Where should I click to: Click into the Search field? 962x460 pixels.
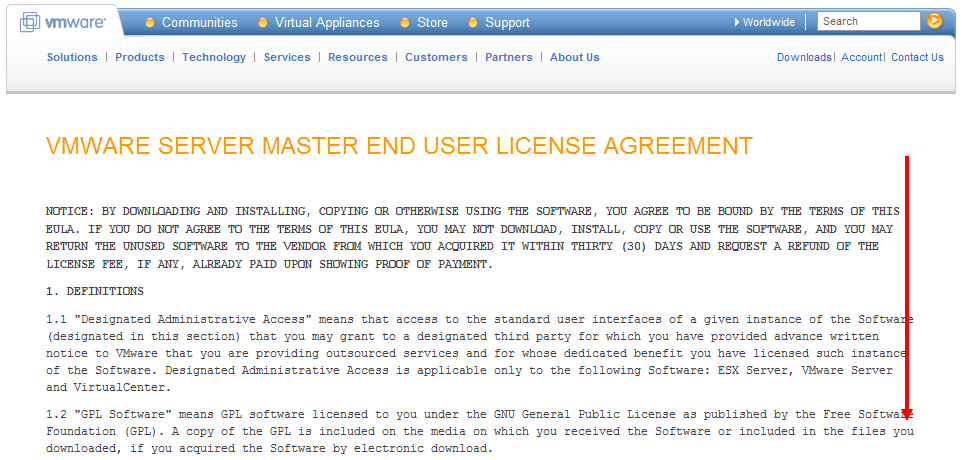pyautogui.click(x=869, y=21)
